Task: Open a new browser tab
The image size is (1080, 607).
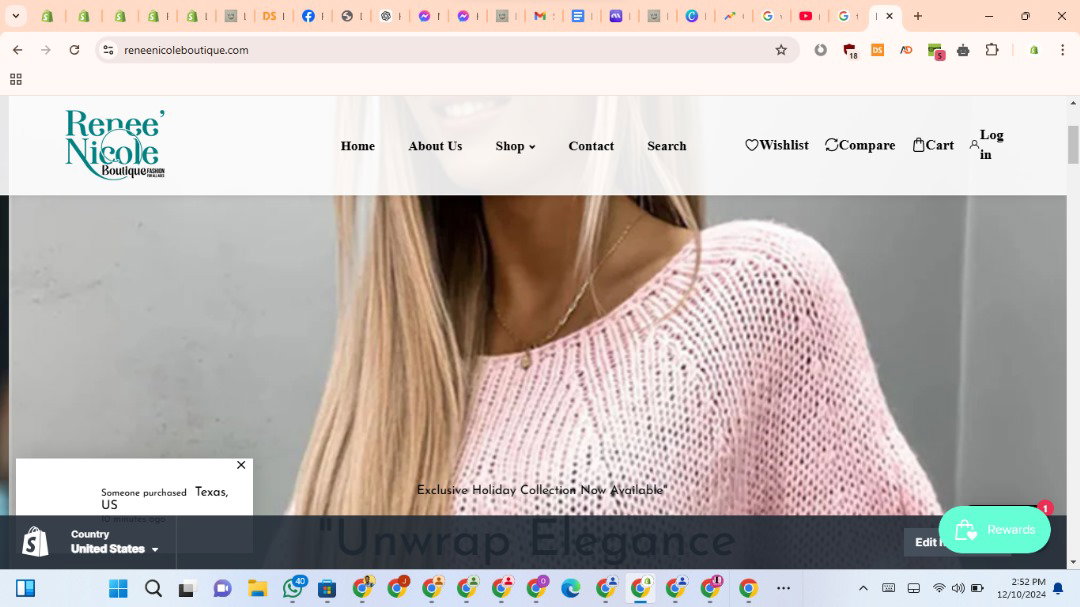Action: (x=917, y=16)
